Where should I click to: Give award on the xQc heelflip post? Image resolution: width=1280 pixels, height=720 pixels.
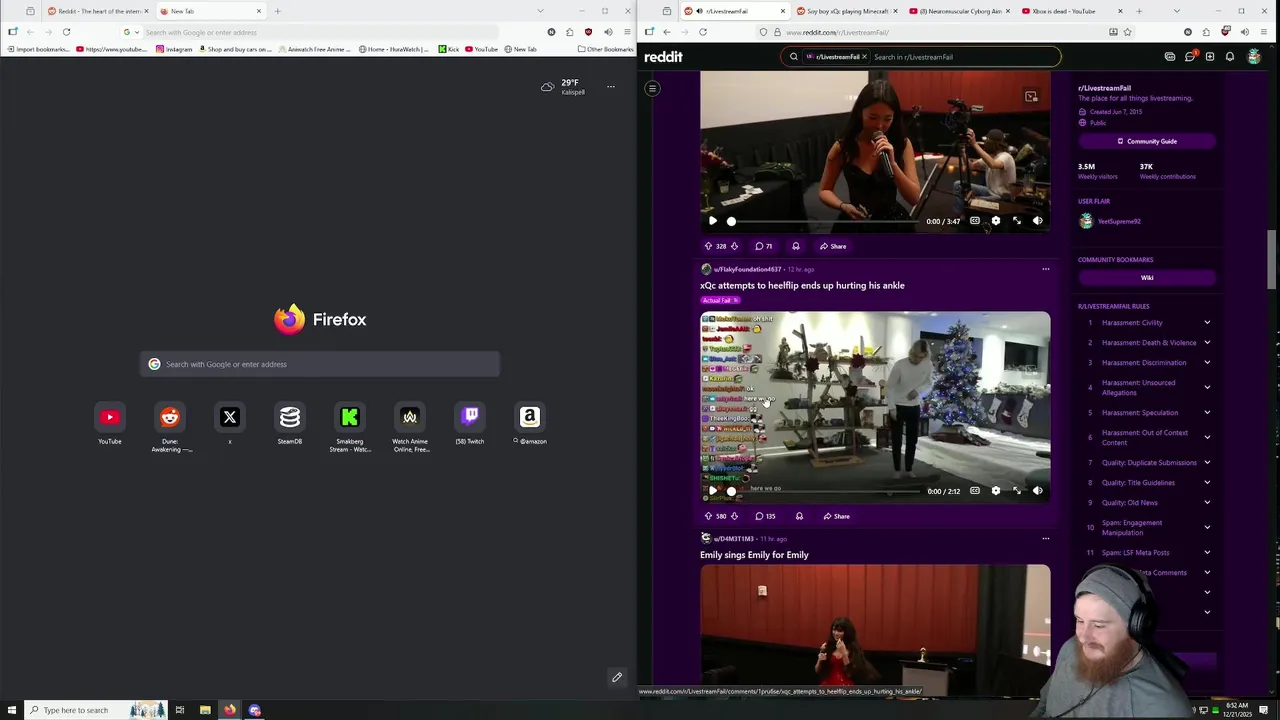(x=799, y=516)
